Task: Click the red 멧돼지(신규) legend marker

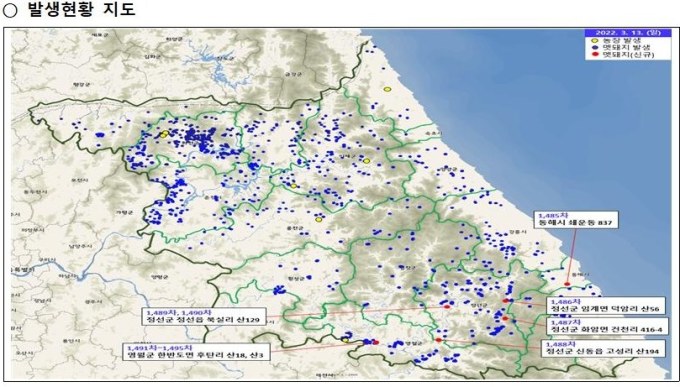Action: [595, 54]
